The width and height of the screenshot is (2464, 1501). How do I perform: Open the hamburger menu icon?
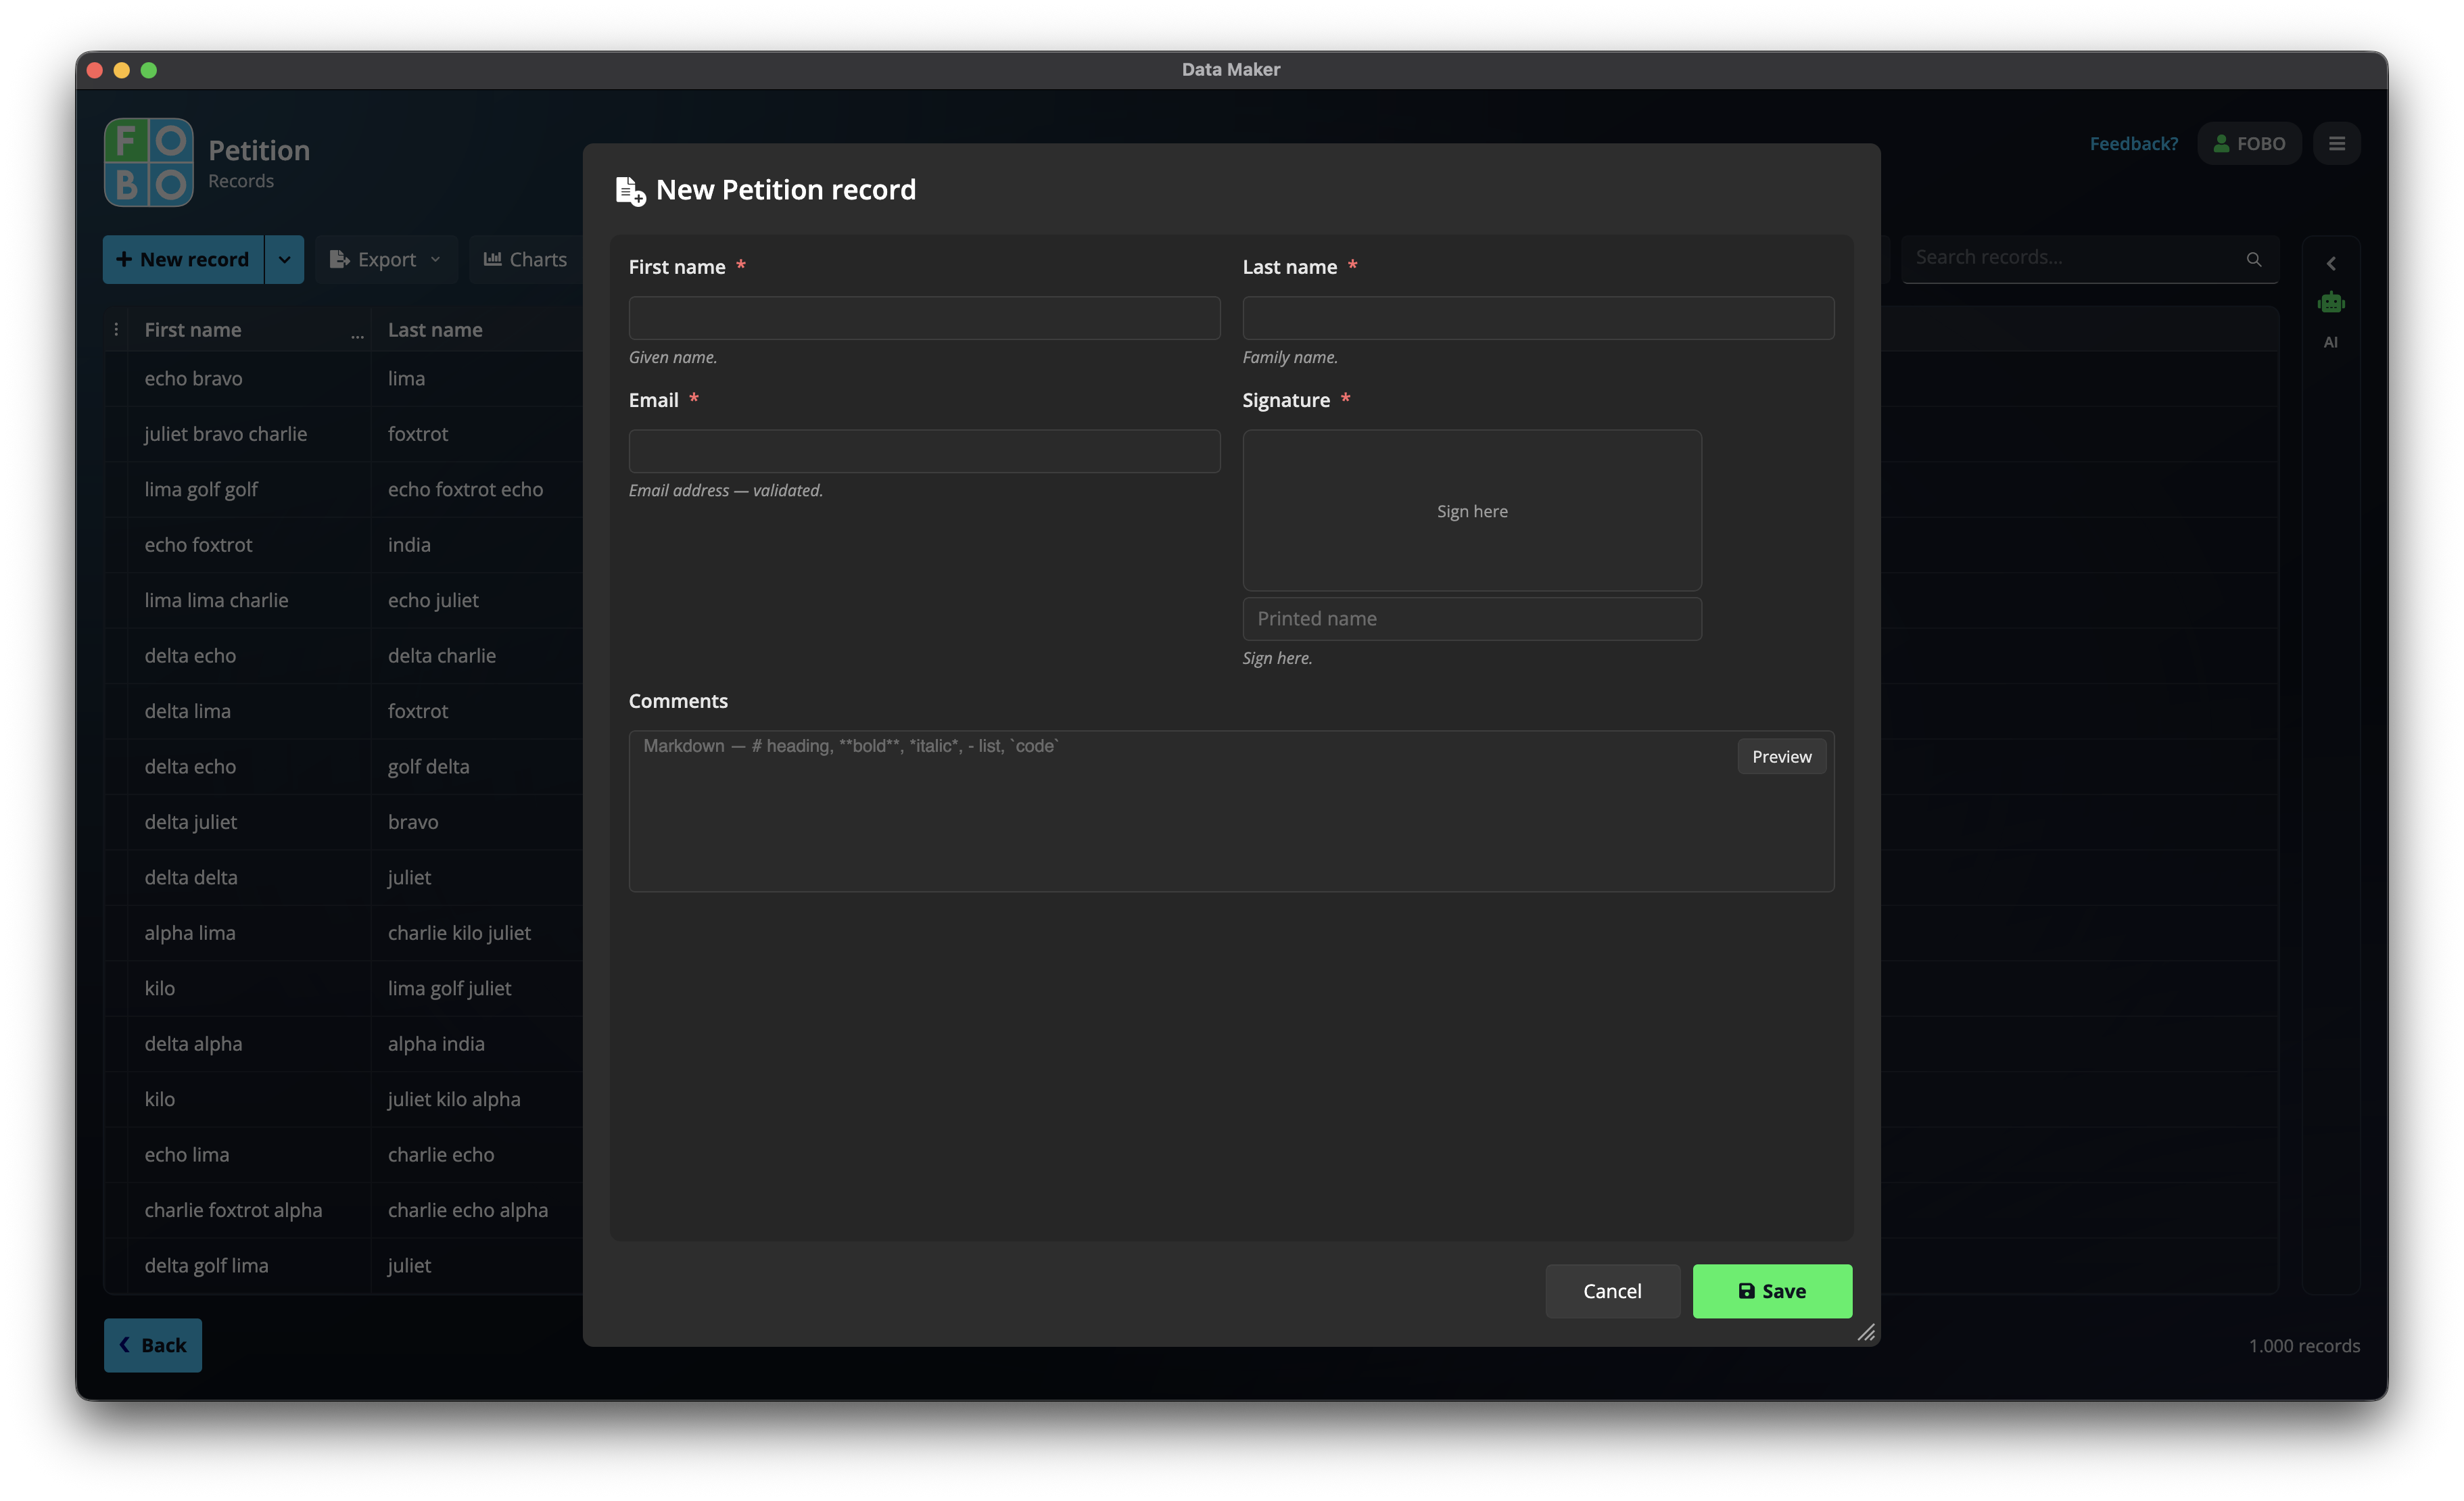pos(2336,143)
